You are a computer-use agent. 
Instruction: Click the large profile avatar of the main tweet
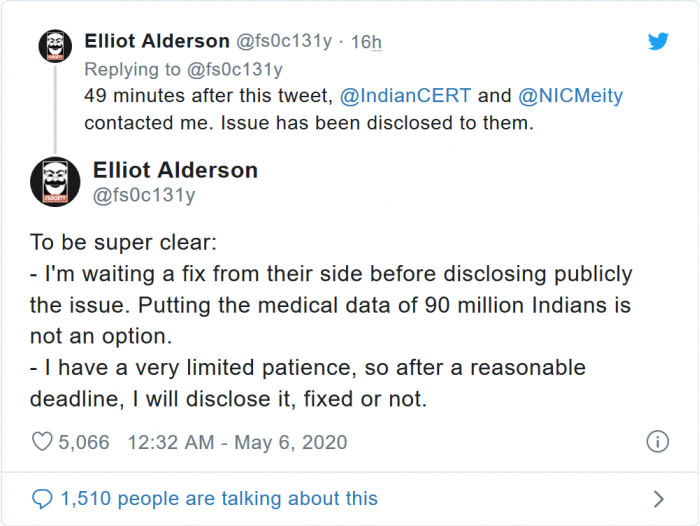point(55,182)
